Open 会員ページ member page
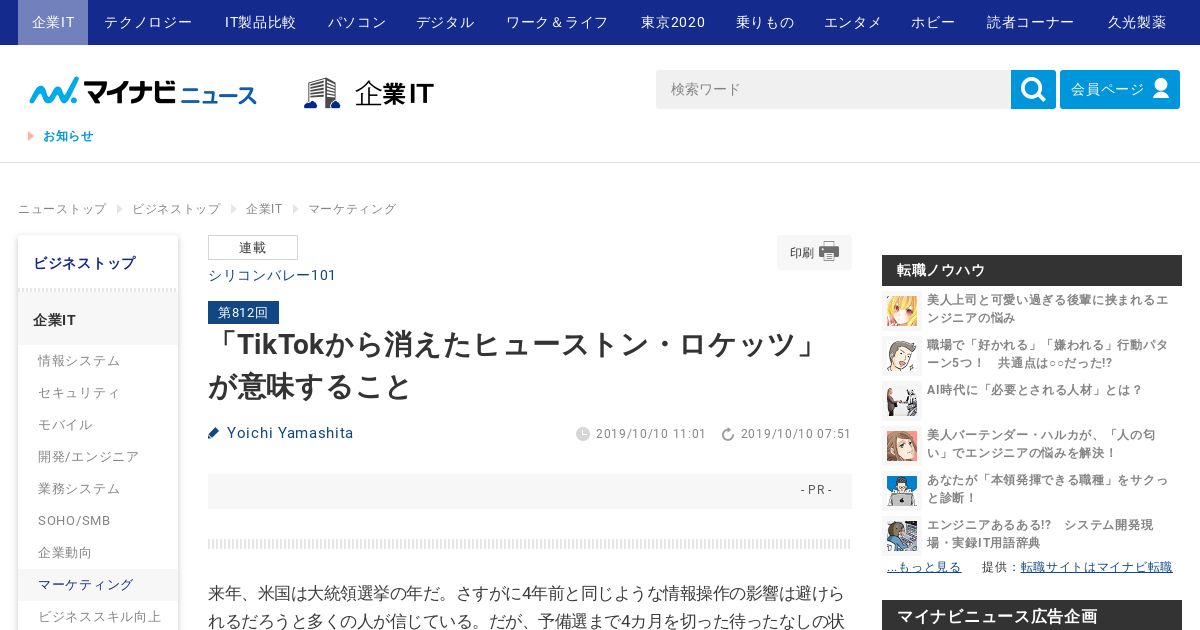1200x630 pixels. (1120, 89)
